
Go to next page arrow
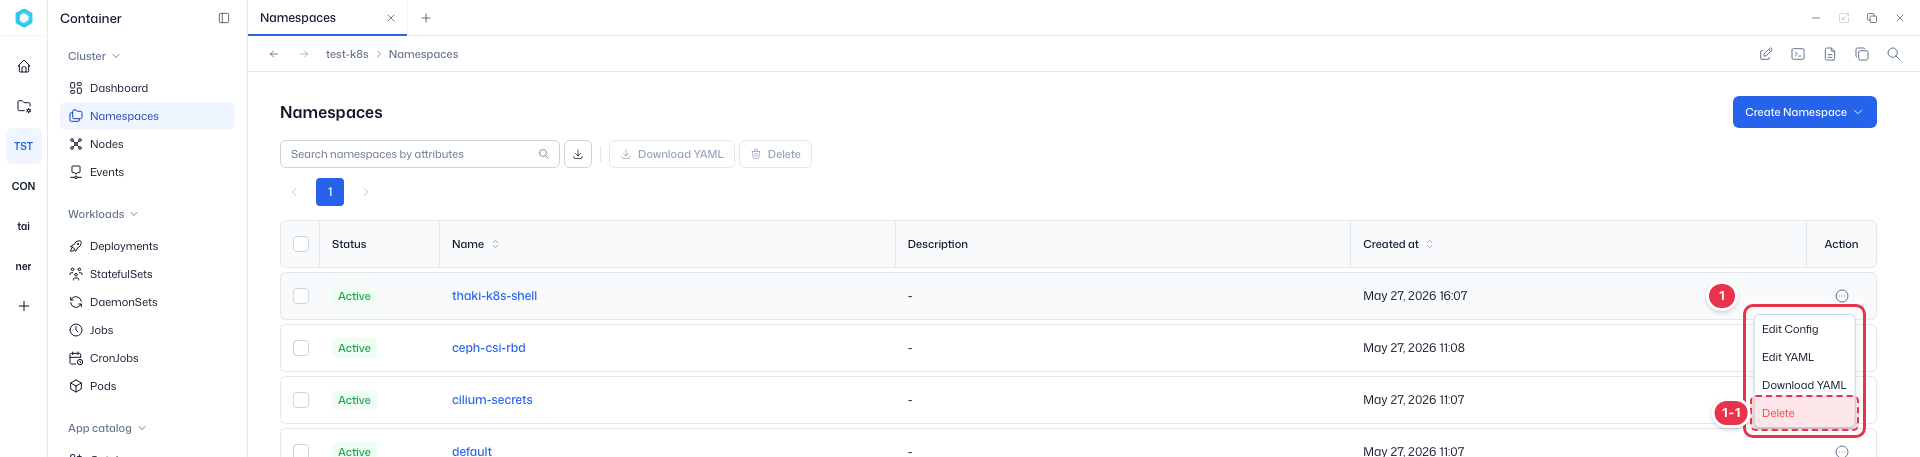[366, 192]
